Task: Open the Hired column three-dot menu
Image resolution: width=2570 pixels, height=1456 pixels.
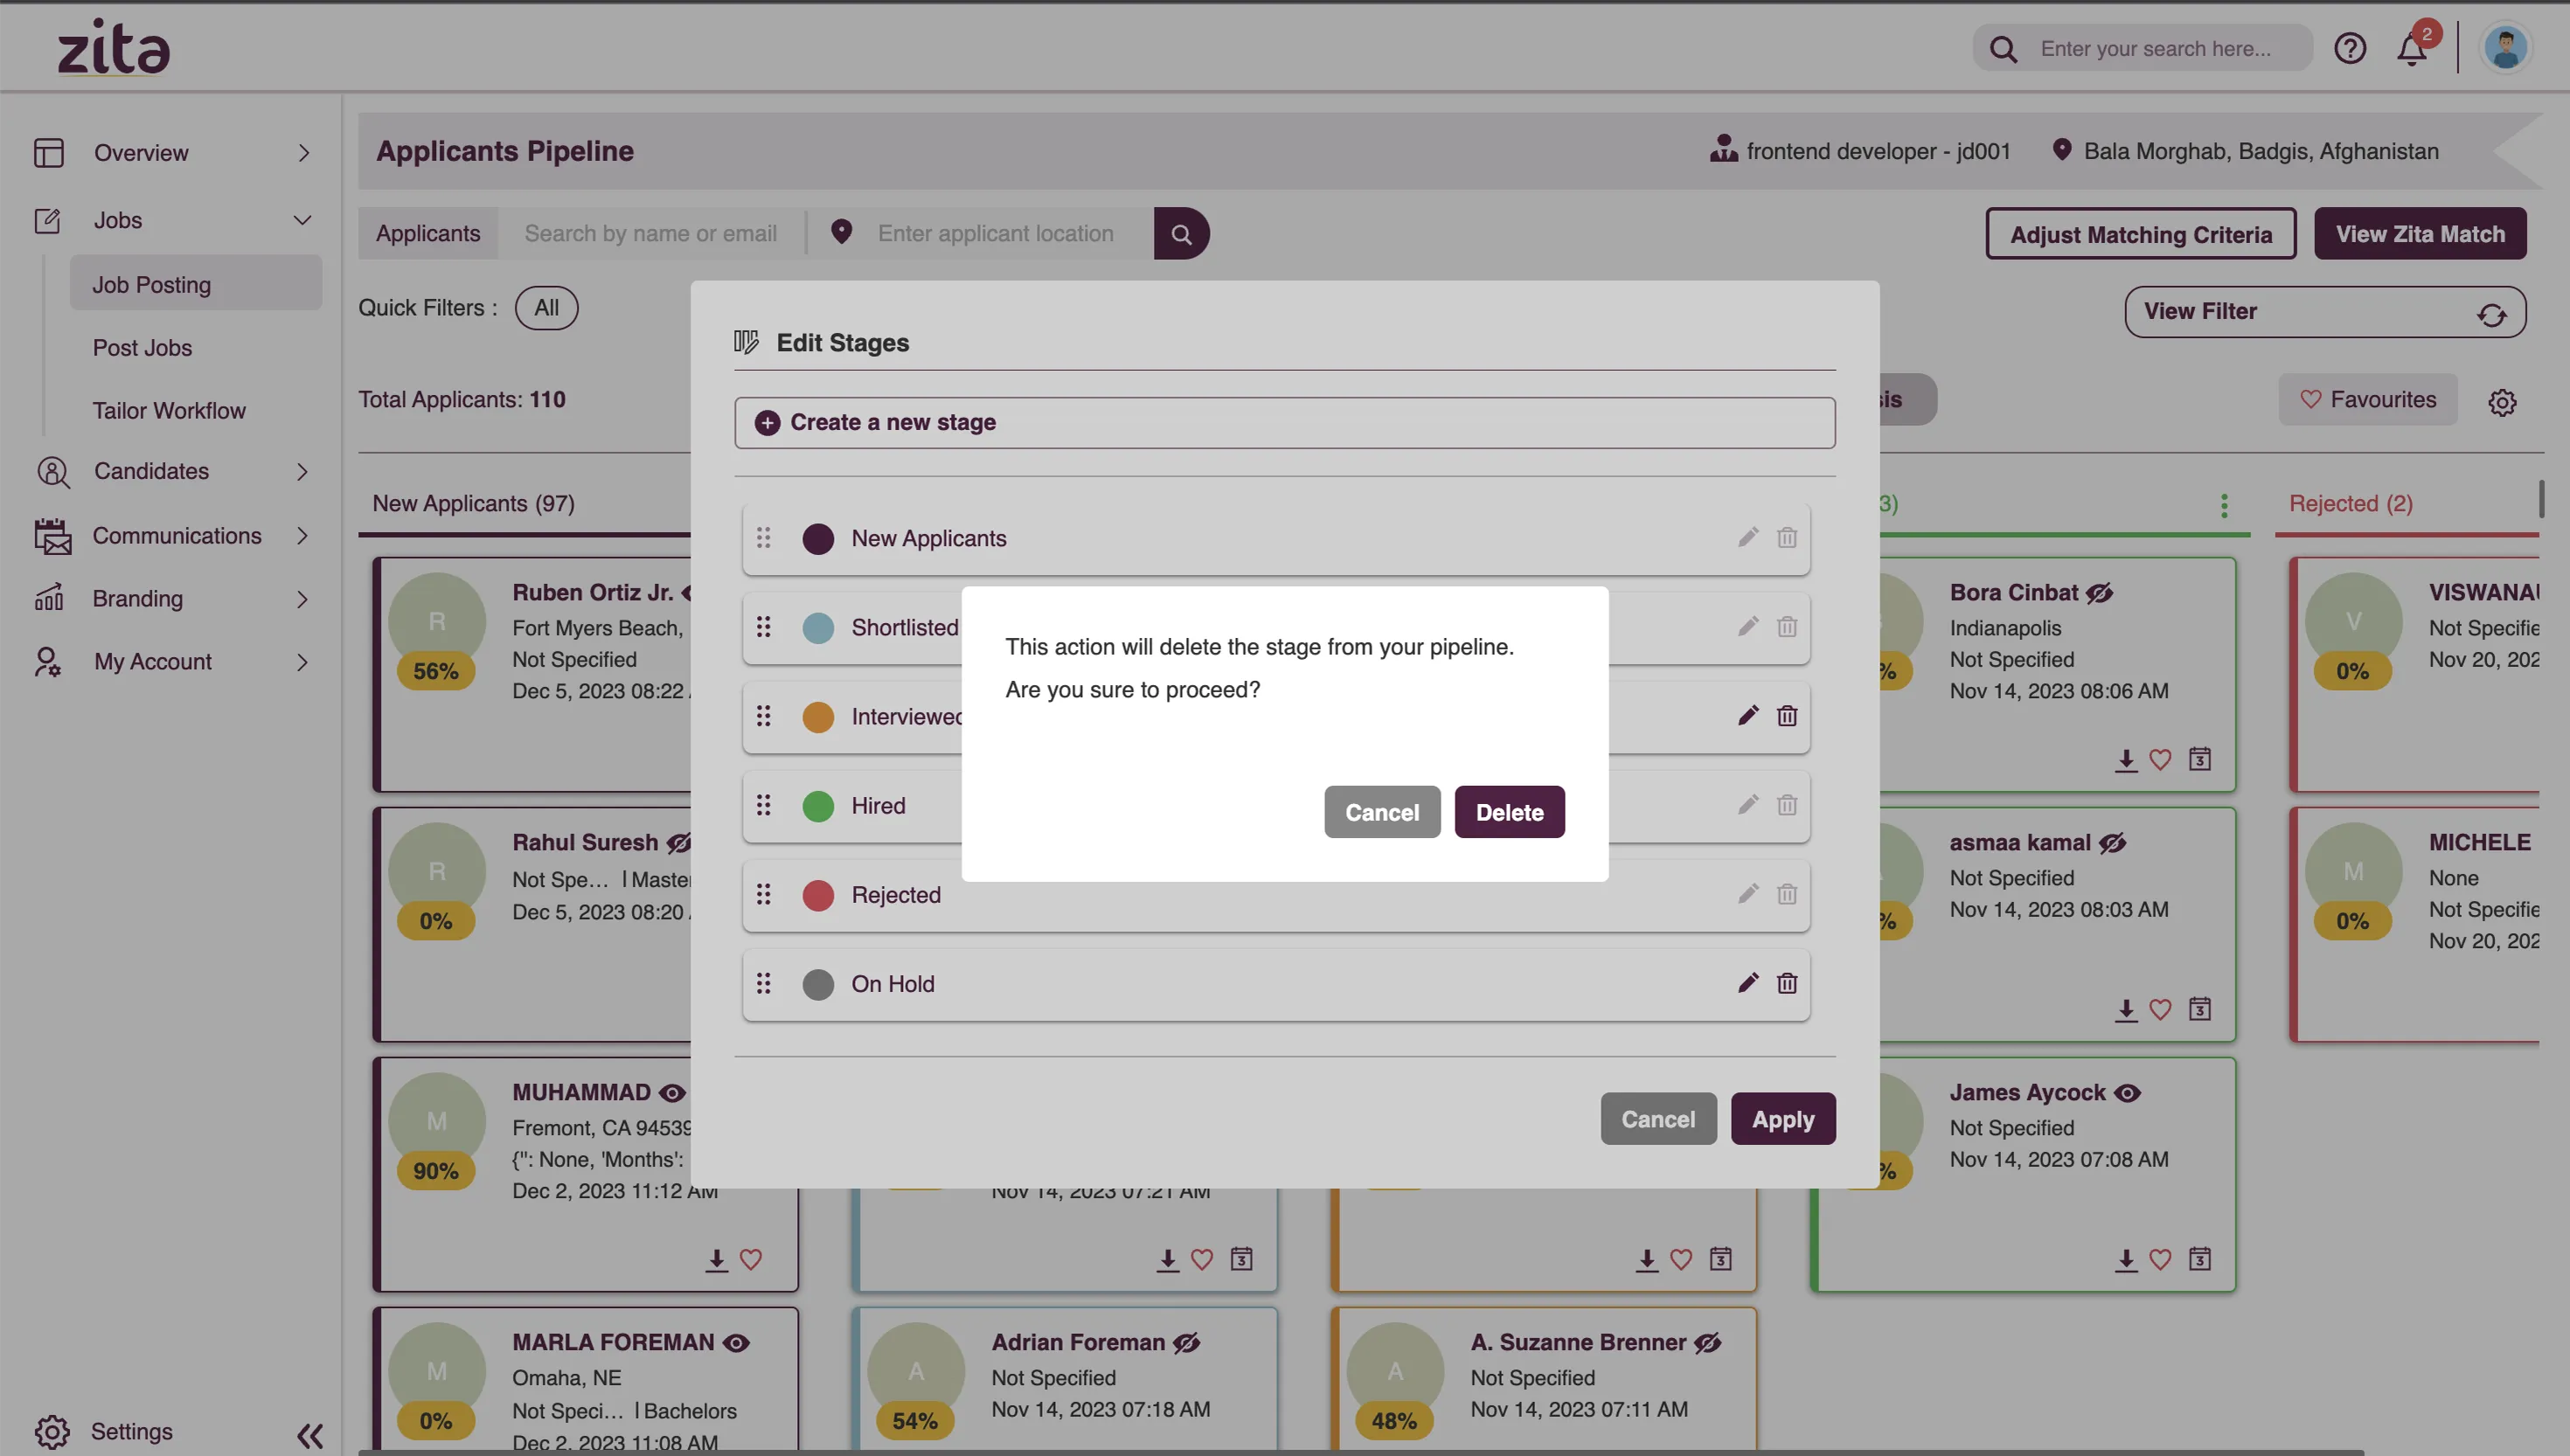Action: point(2224,505)
